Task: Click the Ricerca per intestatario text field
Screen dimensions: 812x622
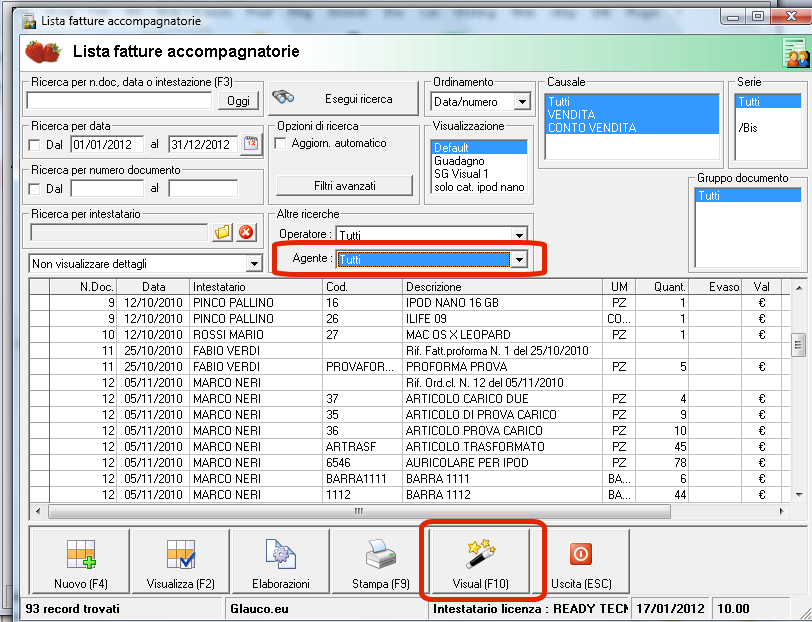Action: click(120, 233)
